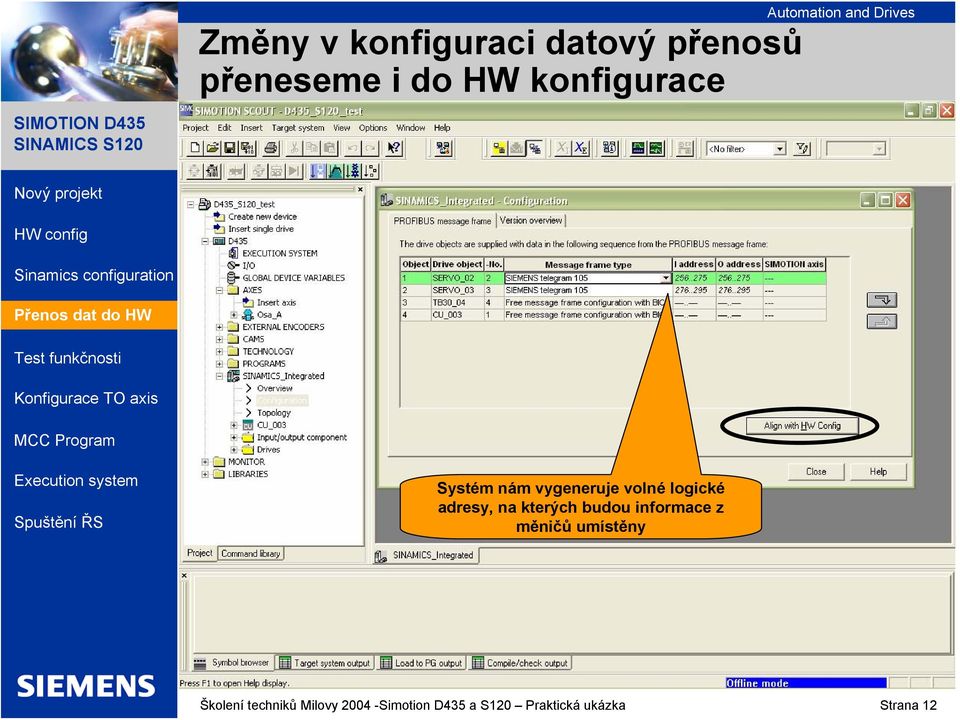The width and height of the screenshot is (960, 720).
Task: Click the Align with HW Config button
Action: [x=802, y=426]
